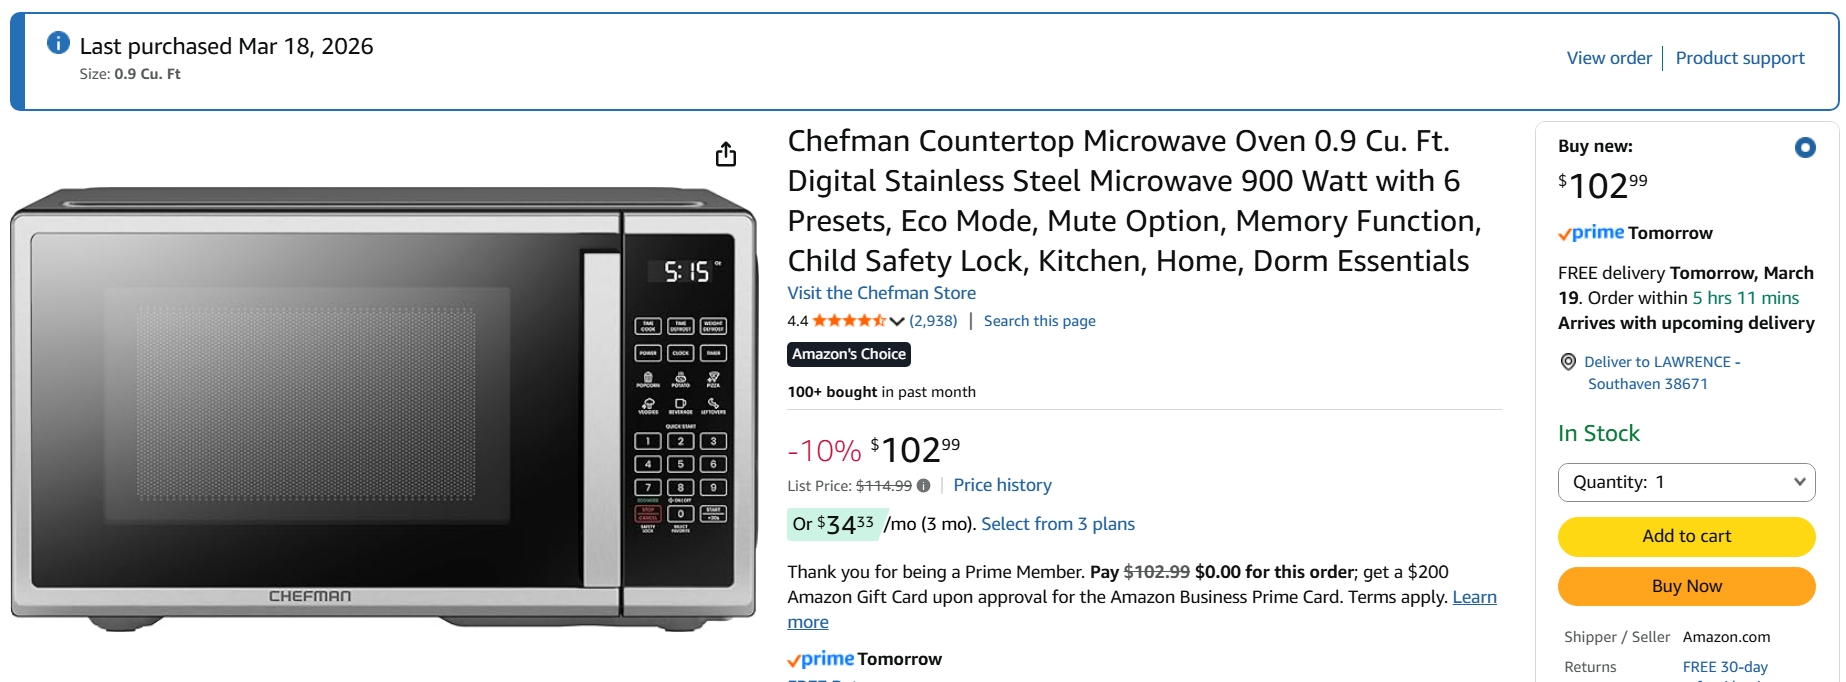Image resolution: width=1846 pixels, height=682 pixels.
Task: Open Product support
Action: tap(1739, 57)
